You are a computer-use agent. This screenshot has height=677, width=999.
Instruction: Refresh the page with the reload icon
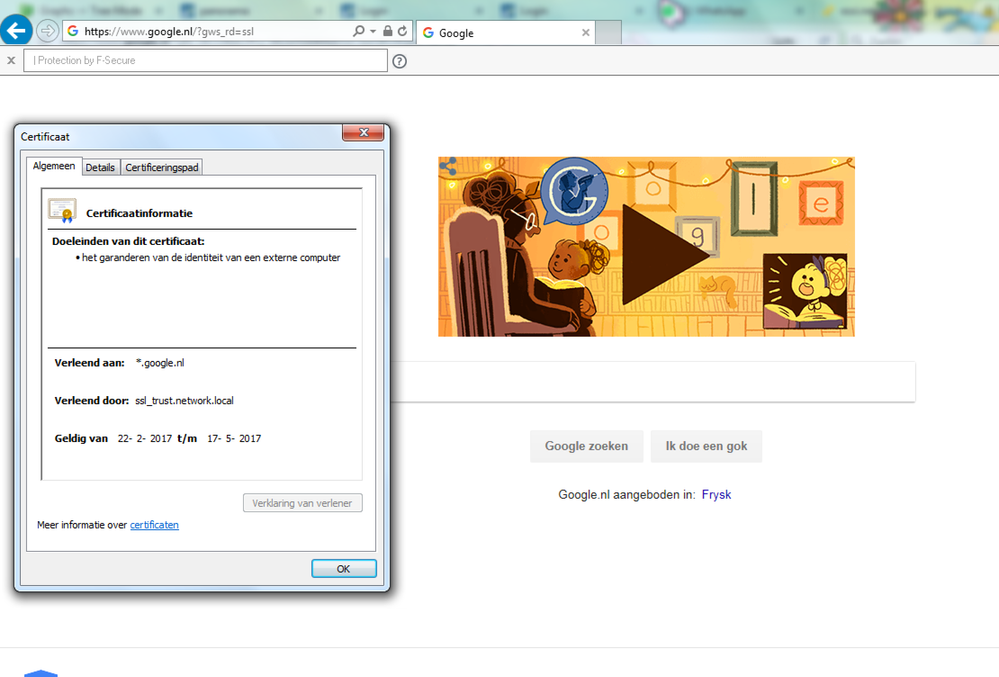click(x=403, y=31)
